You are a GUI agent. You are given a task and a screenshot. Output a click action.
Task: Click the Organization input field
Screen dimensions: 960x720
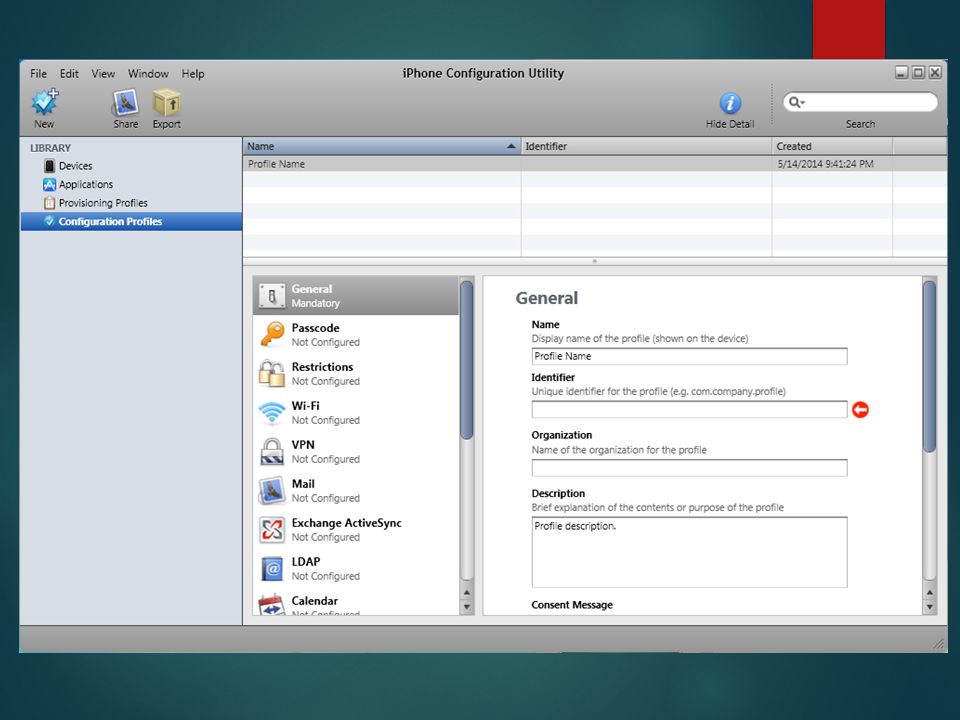(689, 468)
